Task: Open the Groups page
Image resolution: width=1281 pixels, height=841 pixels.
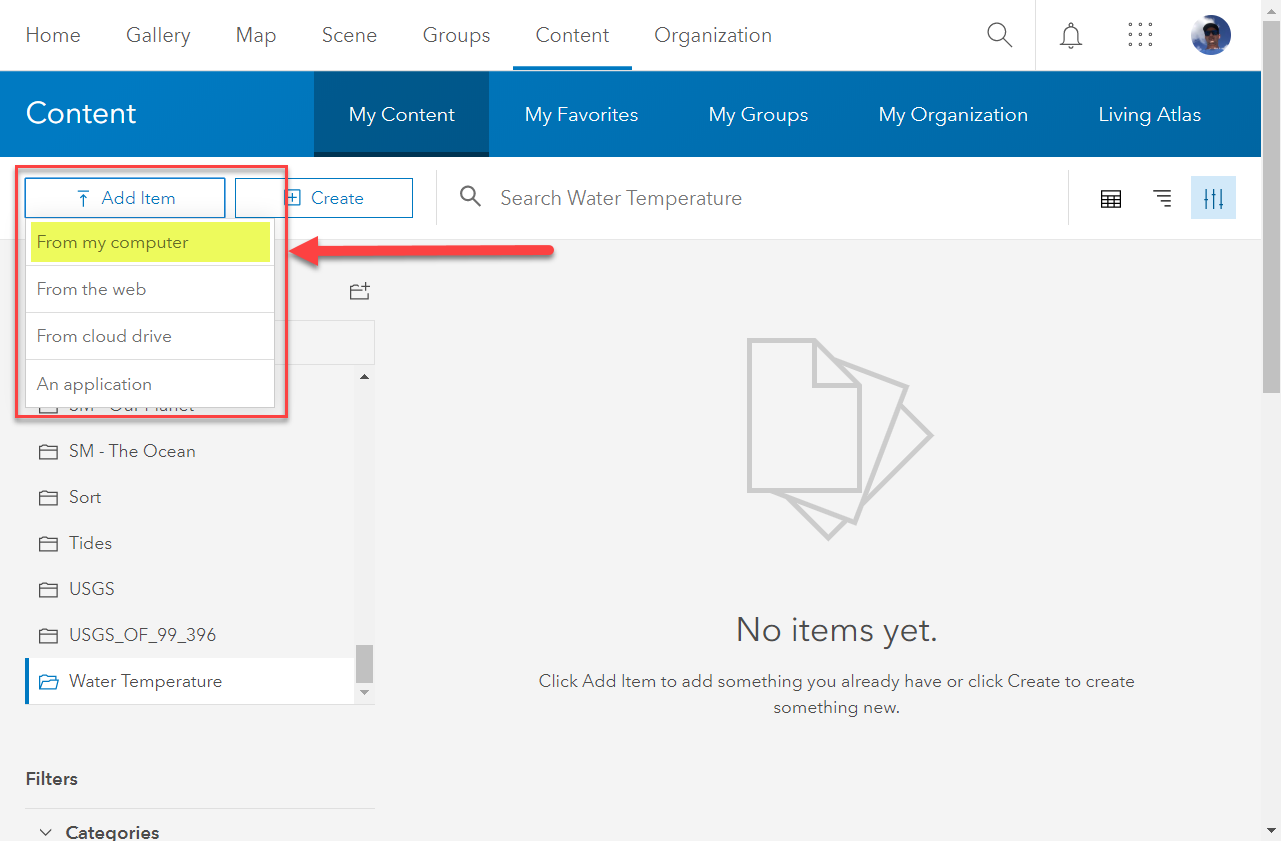Action: pyautogui.click(x=456, y=35)
